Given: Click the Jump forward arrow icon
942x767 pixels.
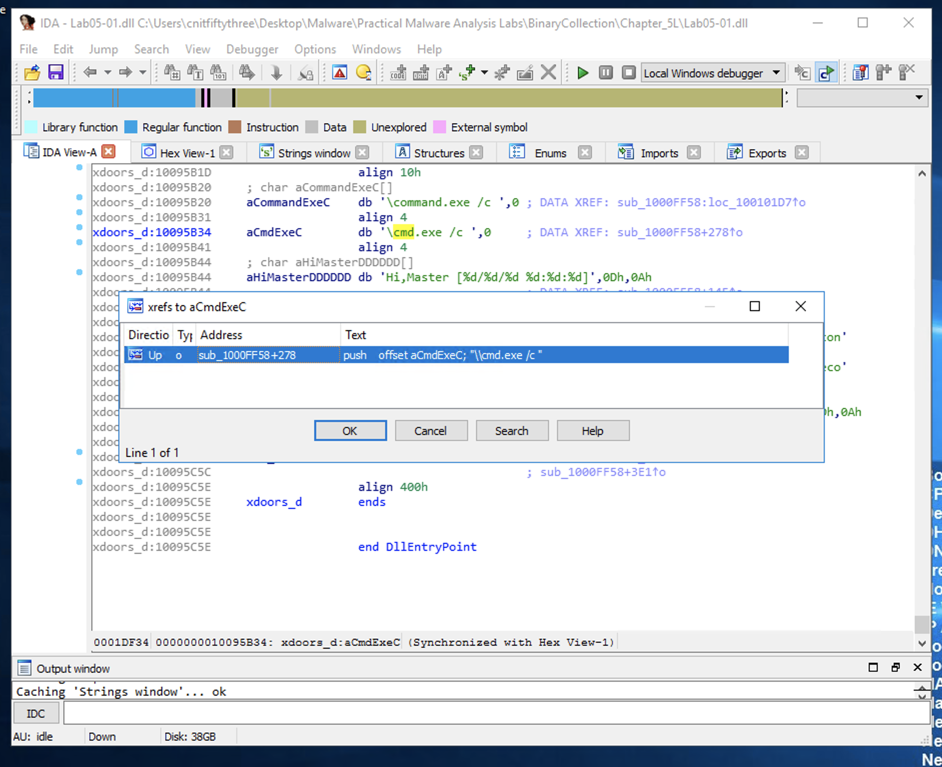Looking at the screenshot, I should pos(125,73).
